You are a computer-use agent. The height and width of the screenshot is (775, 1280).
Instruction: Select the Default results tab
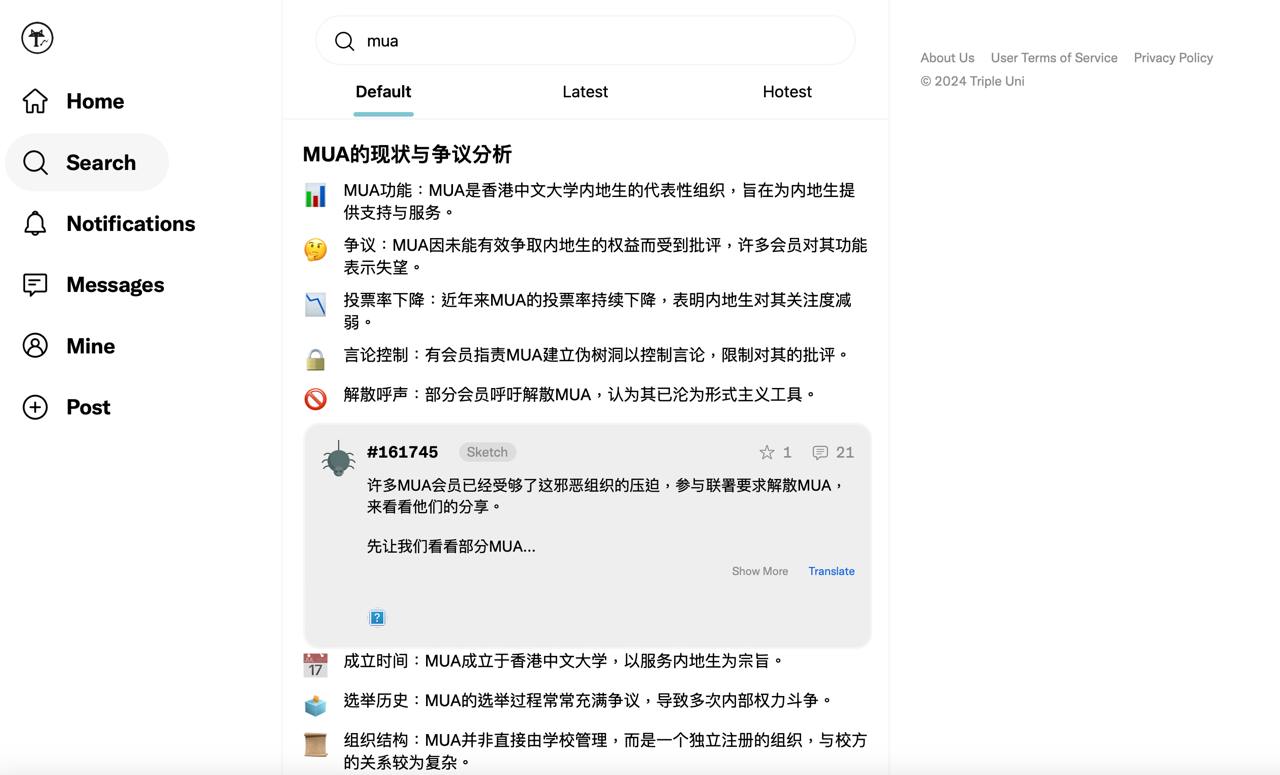coord(383,92)
